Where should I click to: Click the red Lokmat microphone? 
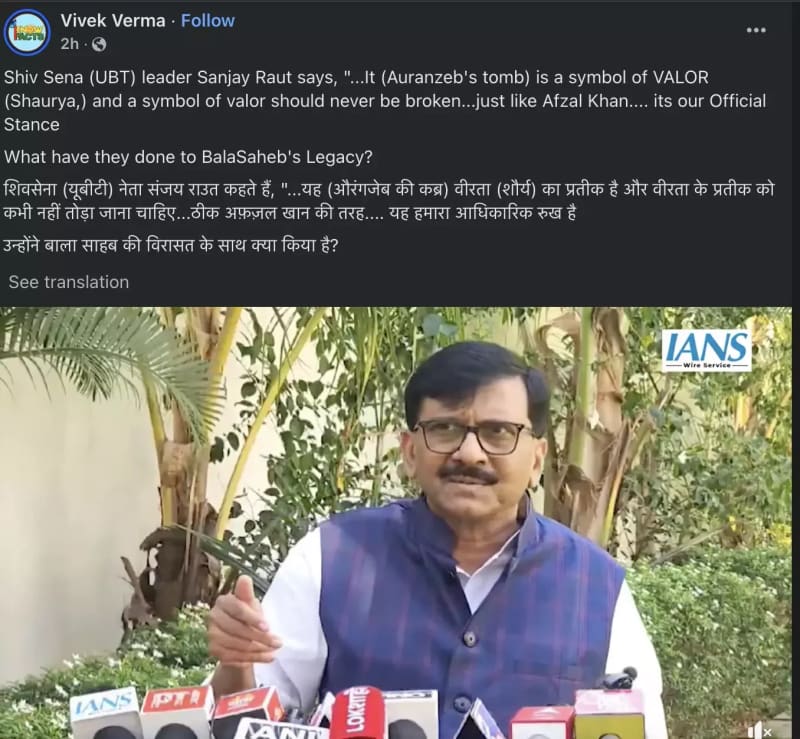pyautogui.click(x=358, y=712)
